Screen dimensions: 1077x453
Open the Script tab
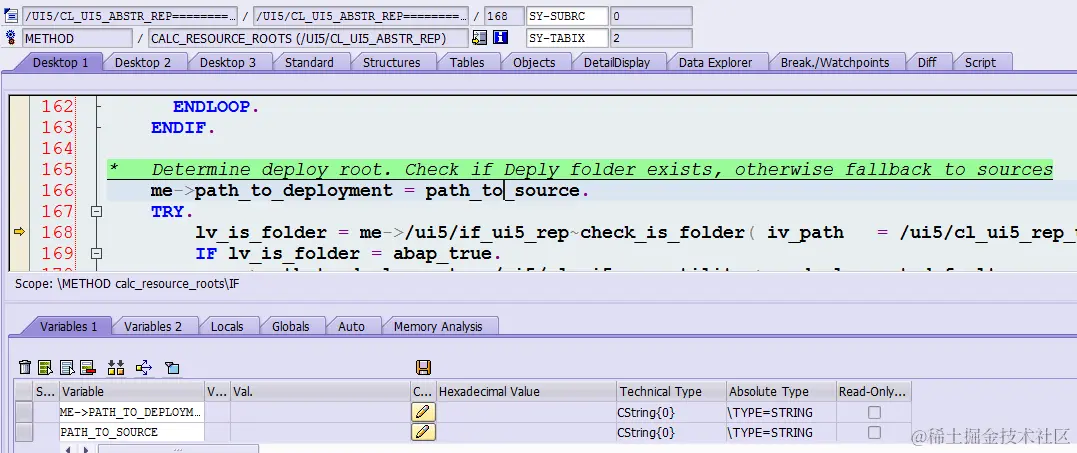tap(980, 62)
